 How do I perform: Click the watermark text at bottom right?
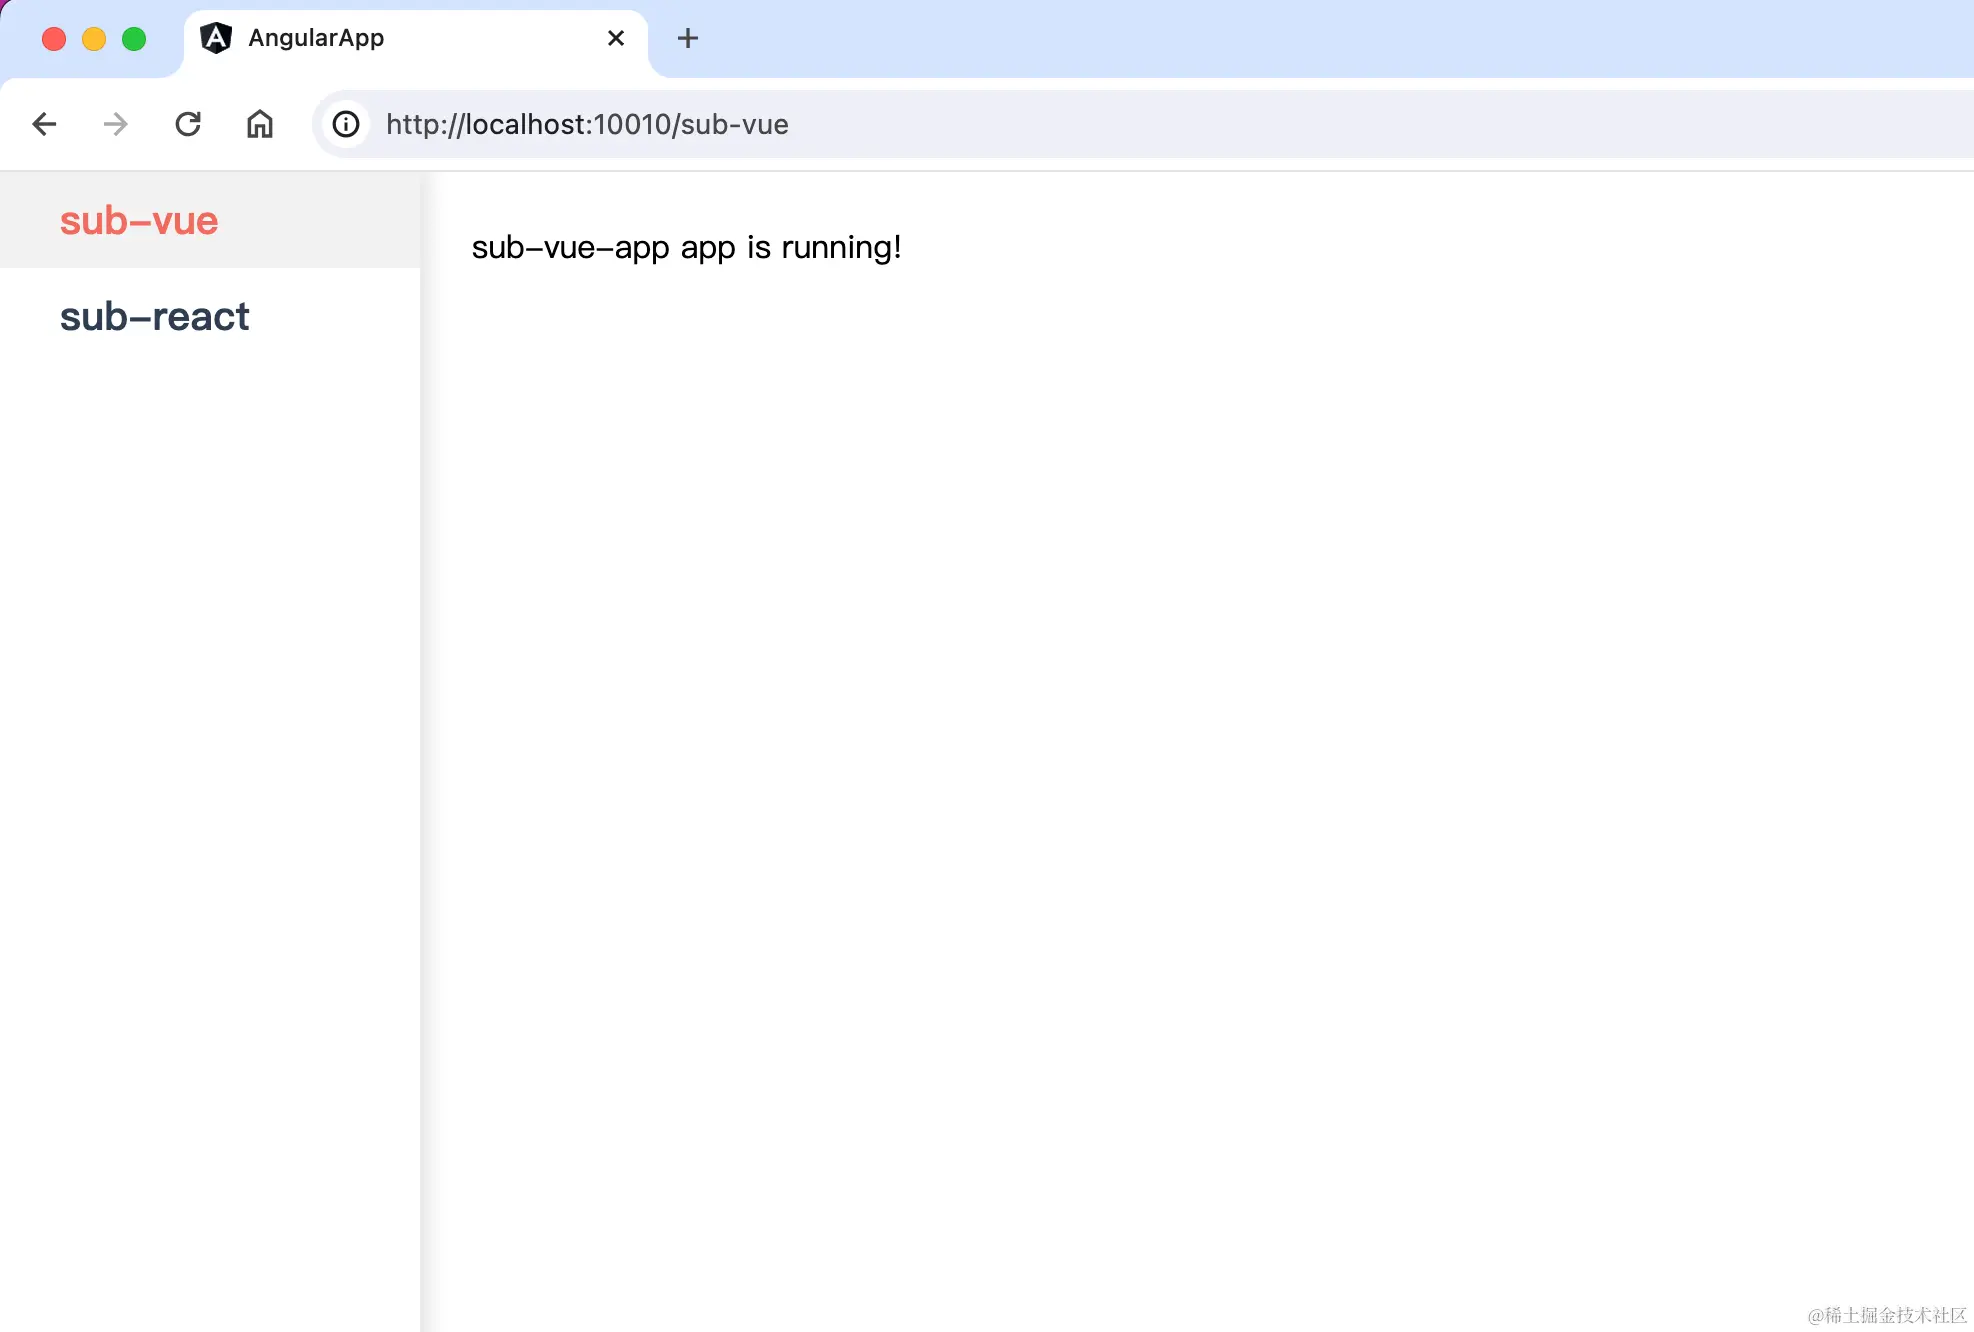pyautogui.click(x=1887, y=1315)
